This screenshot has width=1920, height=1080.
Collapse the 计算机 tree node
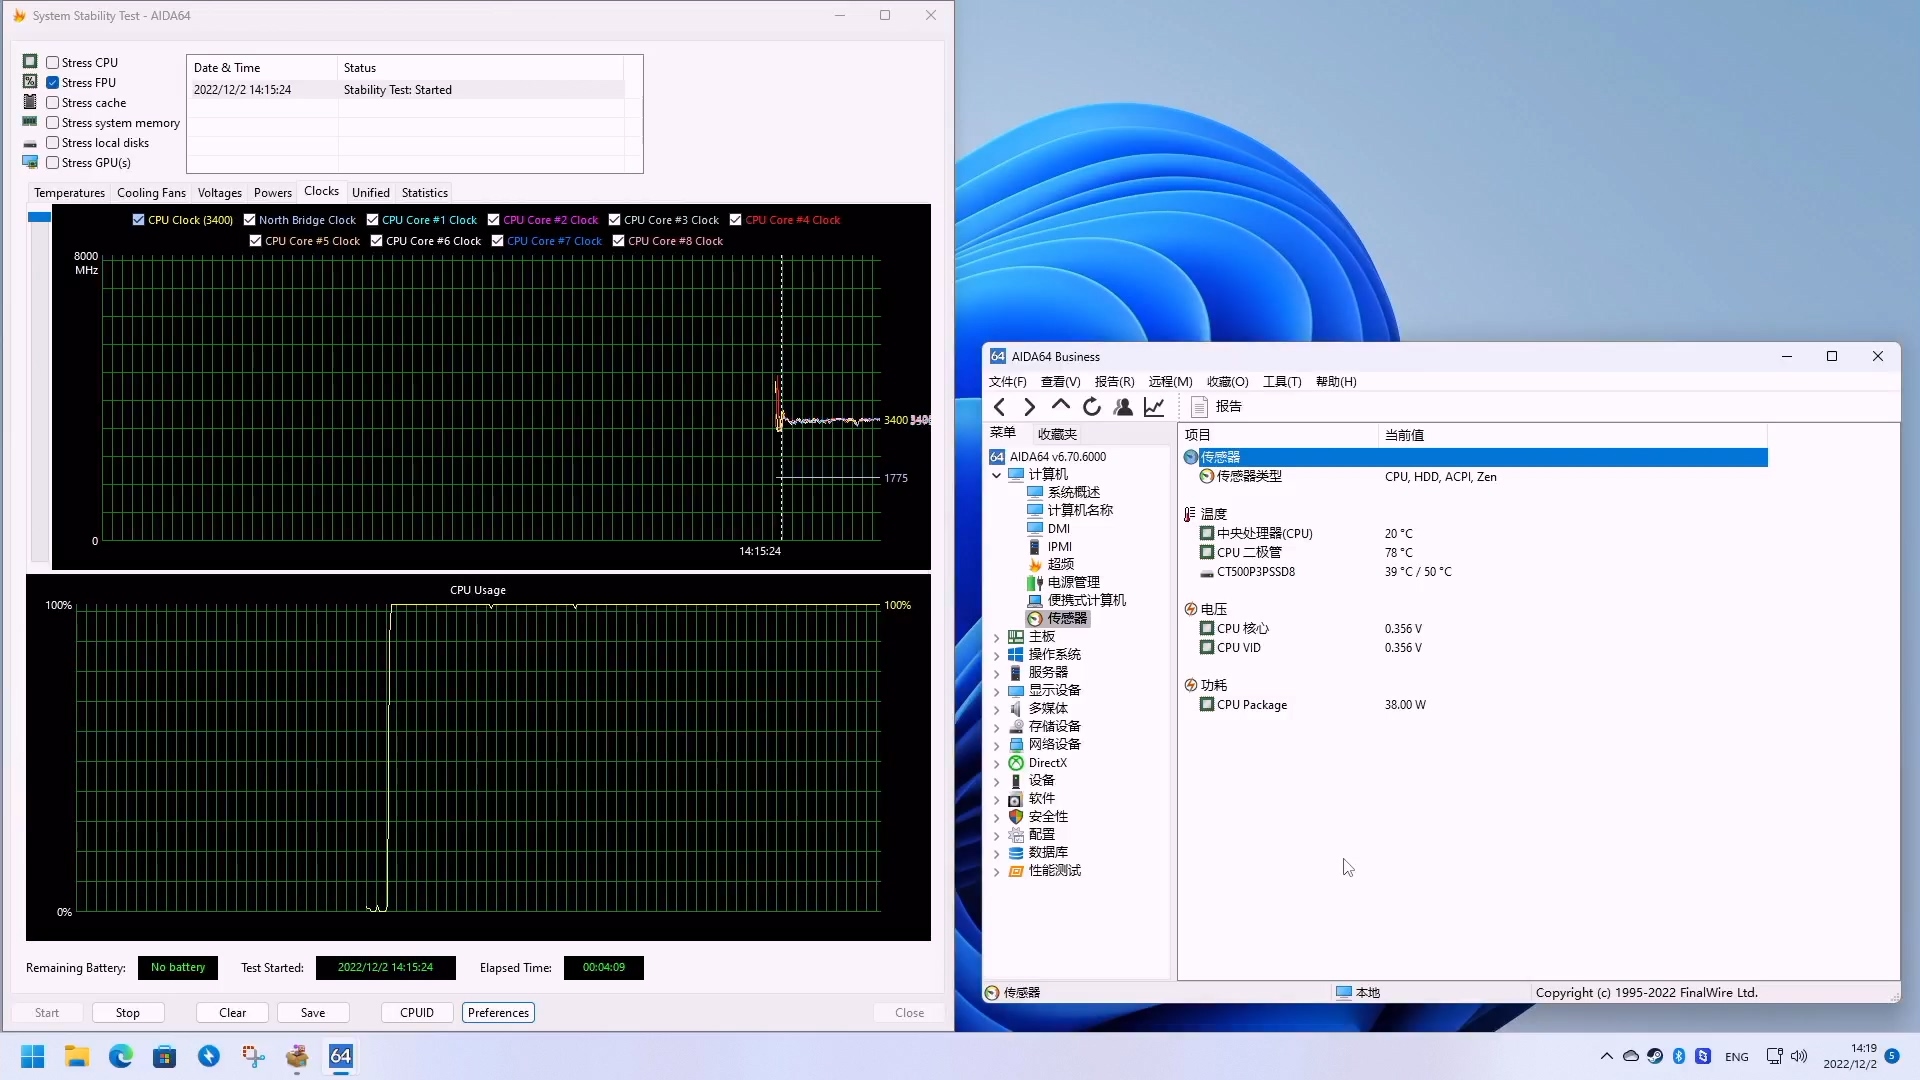[x=996, y=475]
